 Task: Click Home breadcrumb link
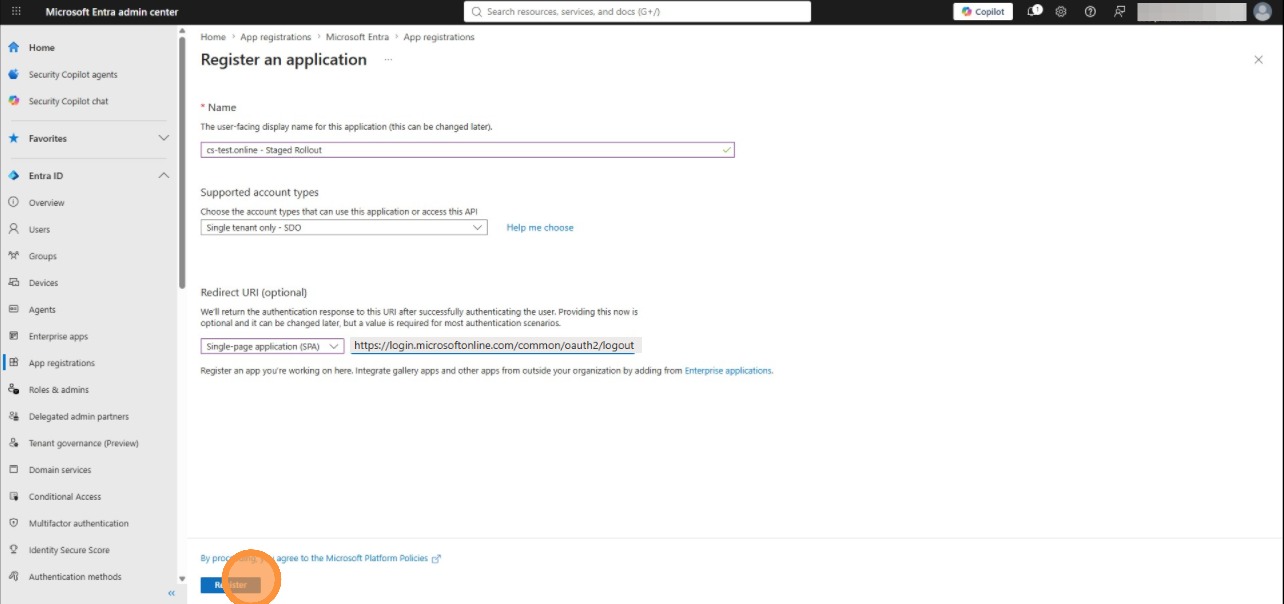[213, 37]
